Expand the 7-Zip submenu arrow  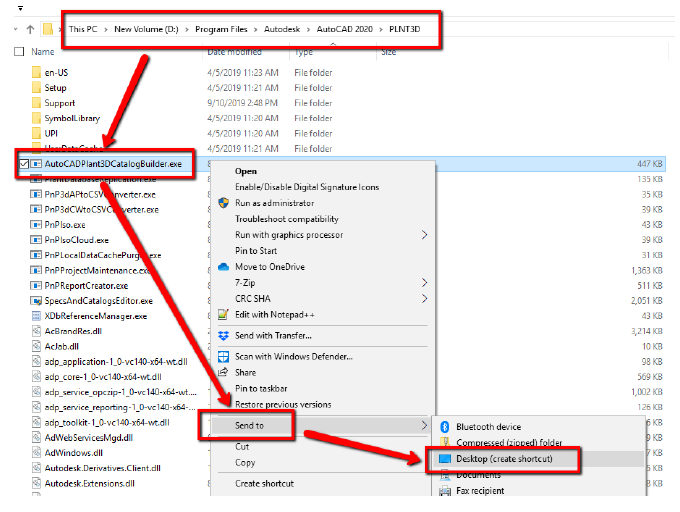[x=424, y=283]
